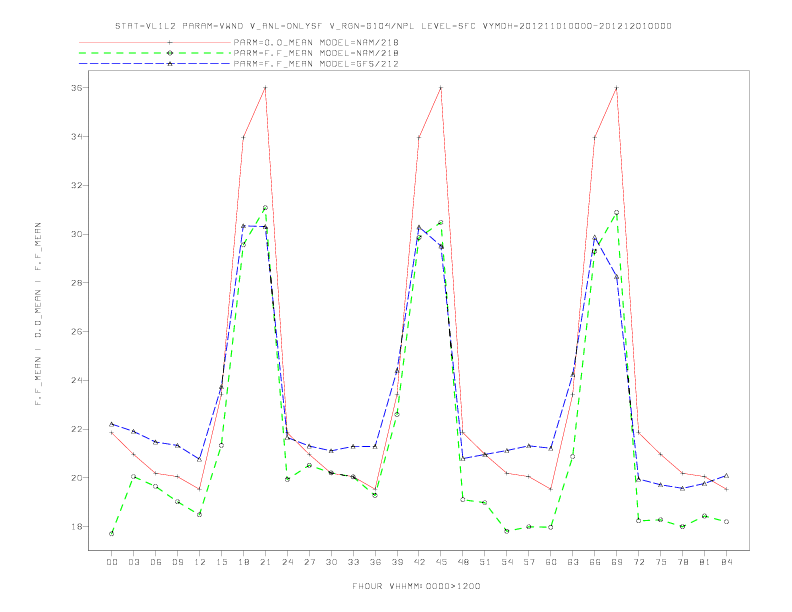792x612 pixels.
Task: Click x-axis tick label 60
Action: pyautogui.click(x=551, y=562)
